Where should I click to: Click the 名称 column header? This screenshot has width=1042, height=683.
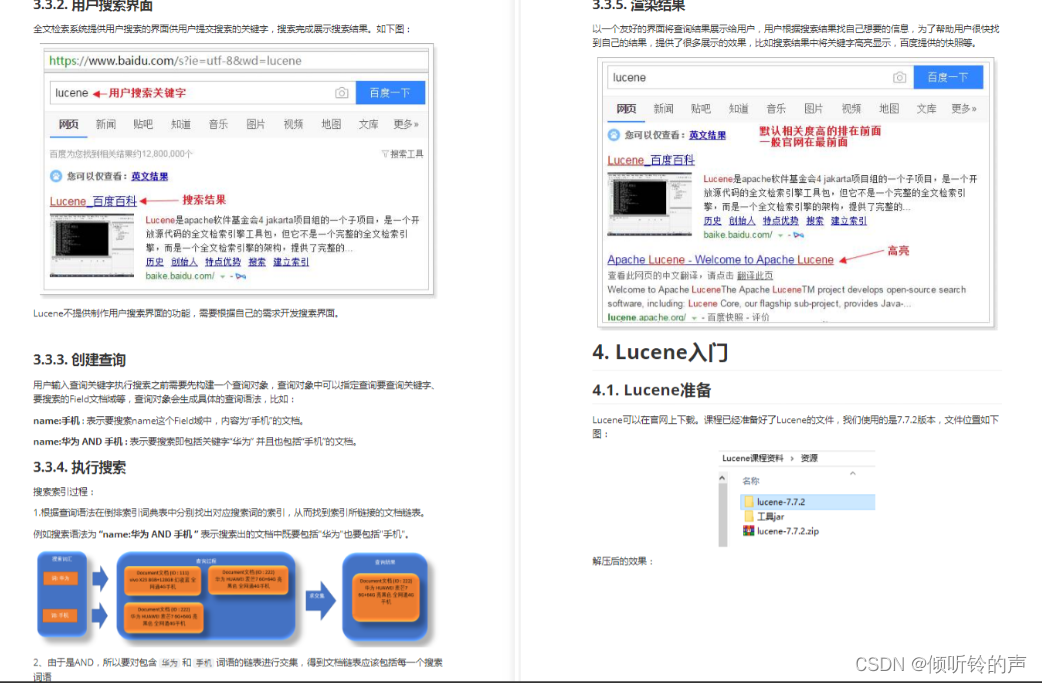coord(751,481)
